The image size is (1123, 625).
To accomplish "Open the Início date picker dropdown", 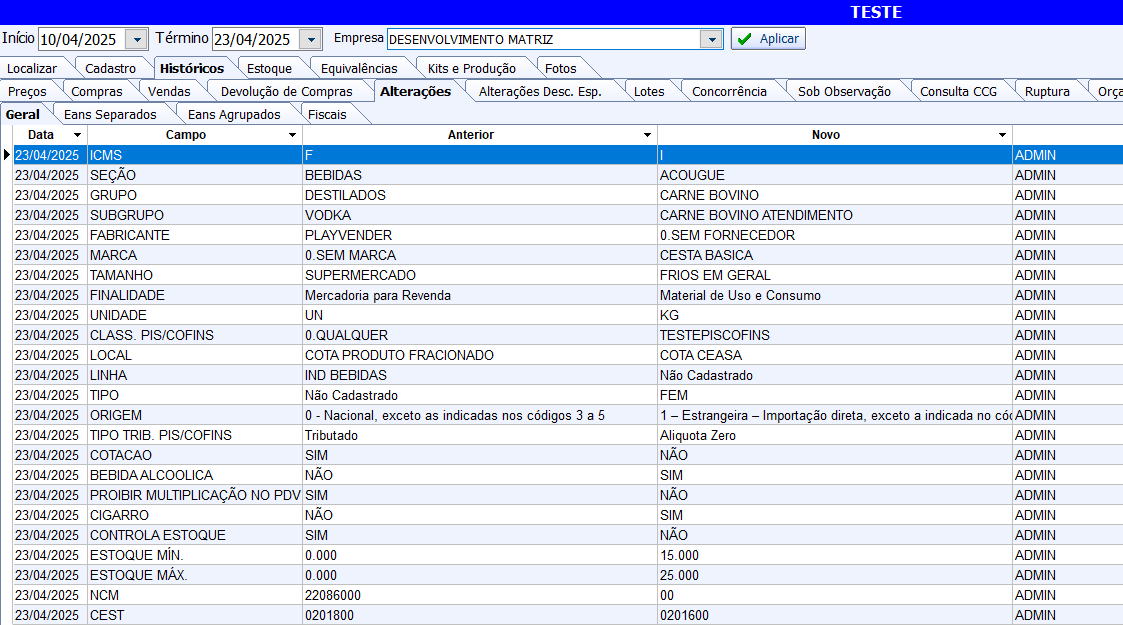I will [x=137, y=40].
